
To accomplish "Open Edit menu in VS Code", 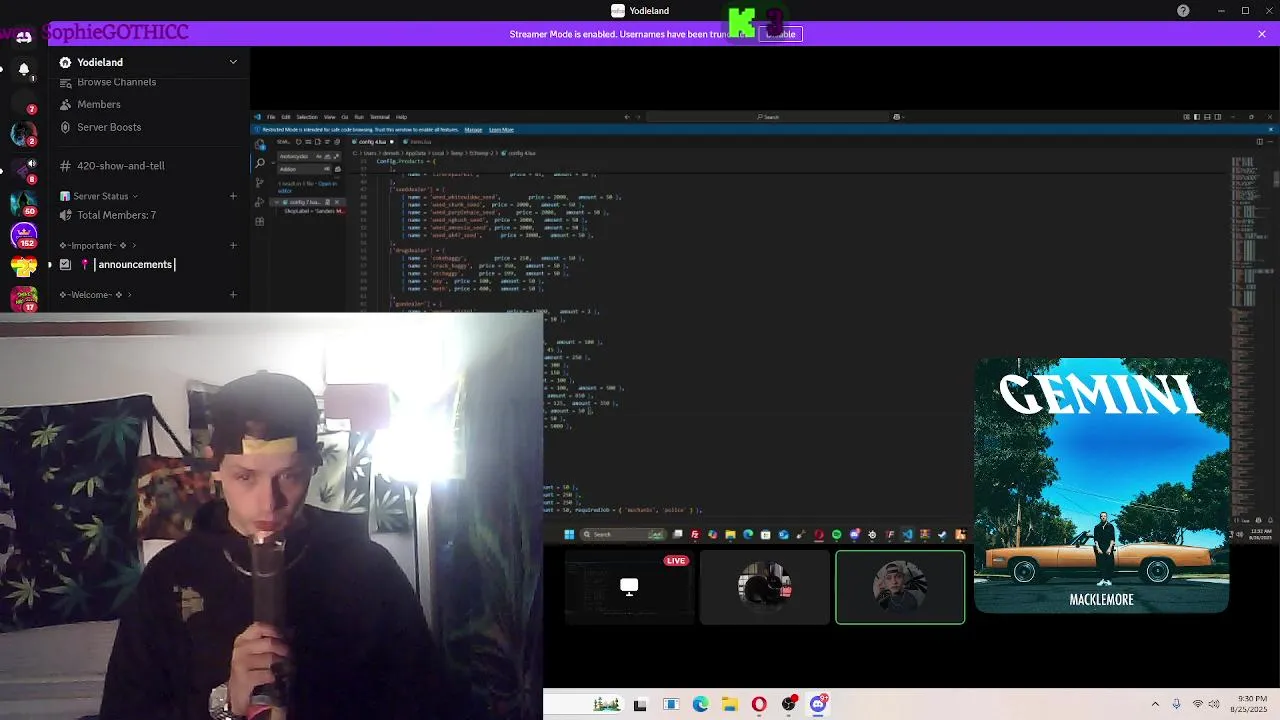I will pyautogui.click(x=285, y=117).
